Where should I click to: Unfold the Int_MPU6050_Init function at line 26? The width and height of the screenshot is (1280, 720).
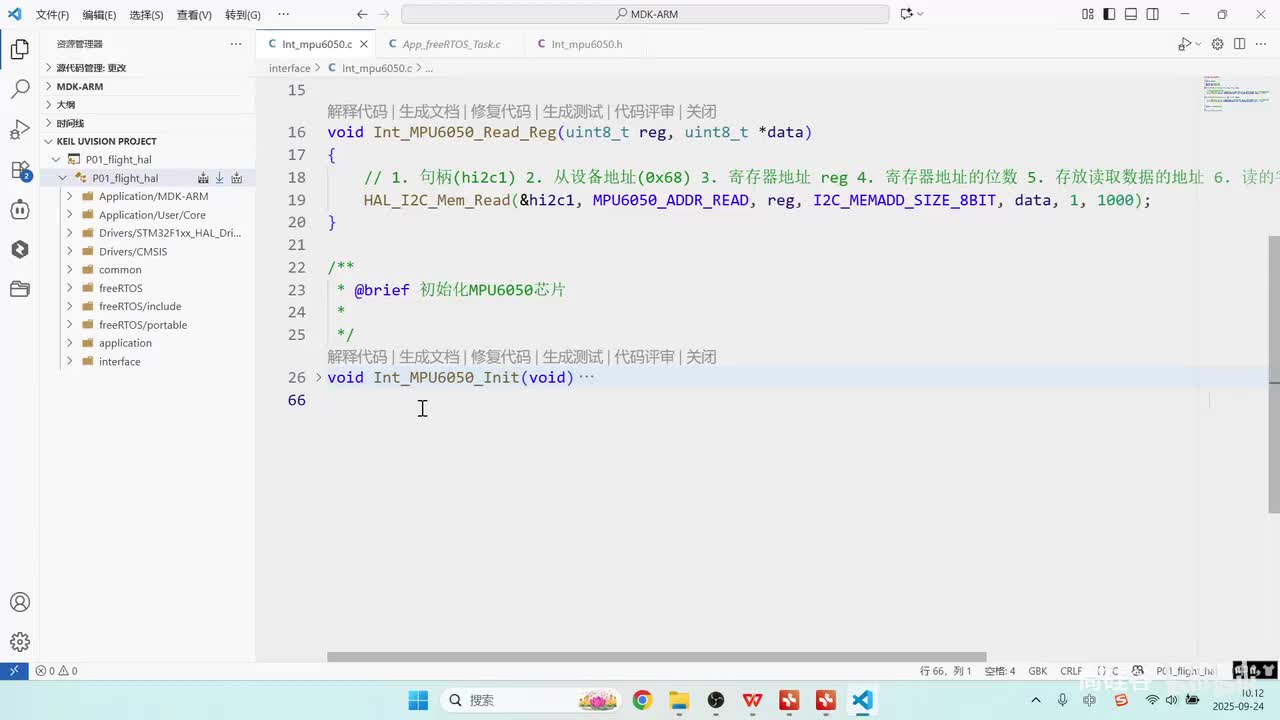[319, 377]
